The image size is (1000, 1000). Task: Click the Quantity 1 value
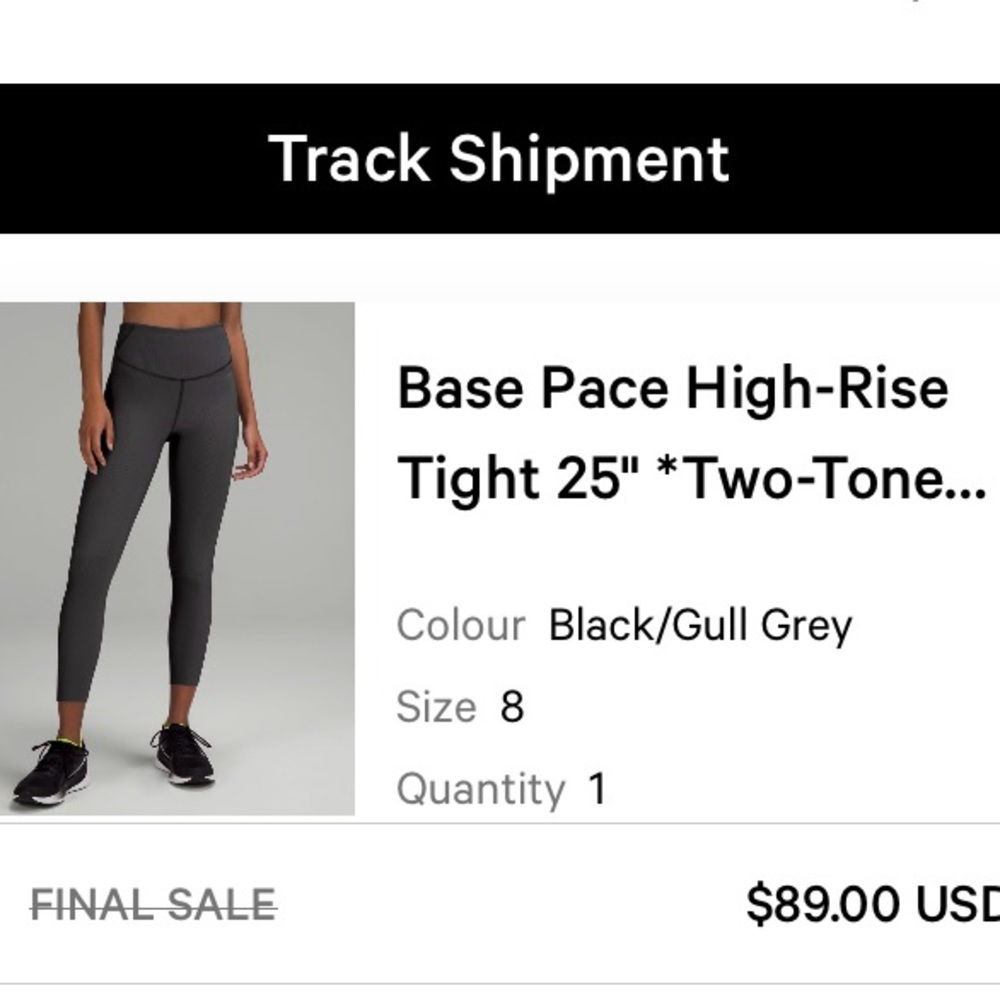595,789
